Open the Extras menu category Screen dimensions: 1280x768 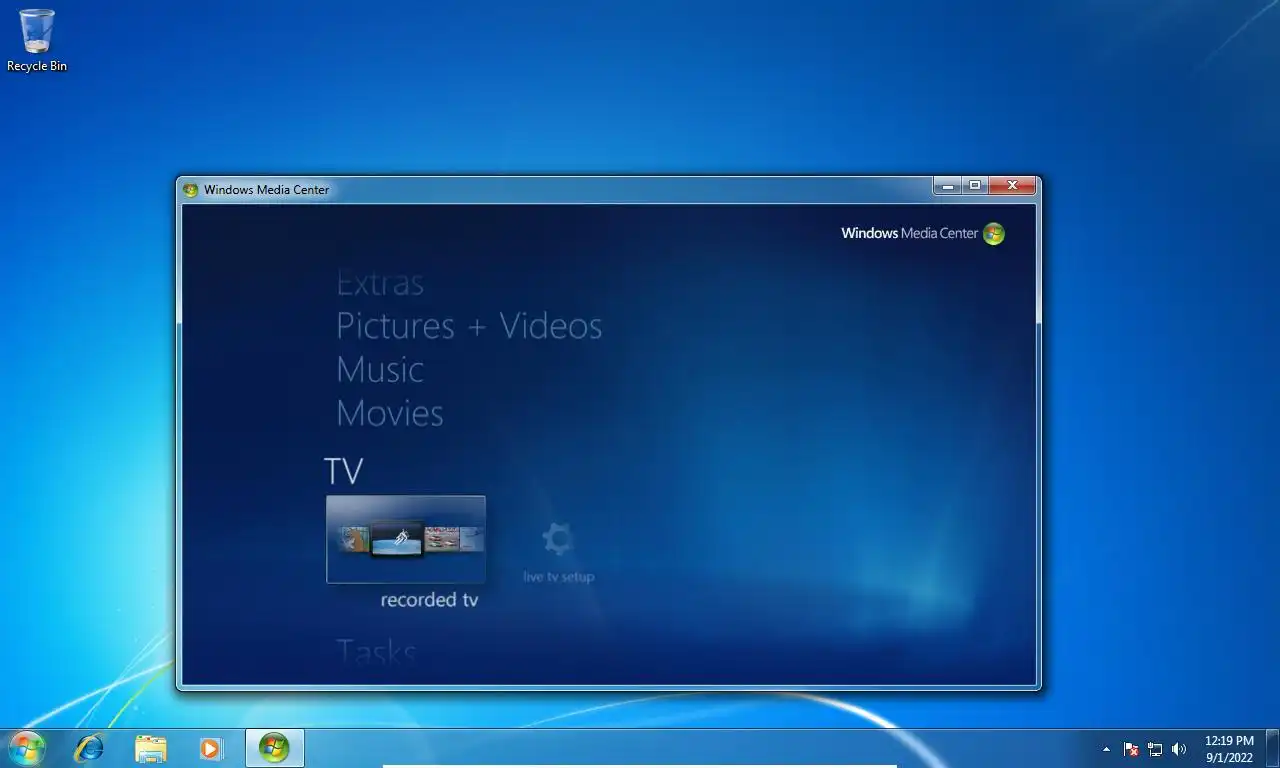pyautogui.click(x=380, y=283)
